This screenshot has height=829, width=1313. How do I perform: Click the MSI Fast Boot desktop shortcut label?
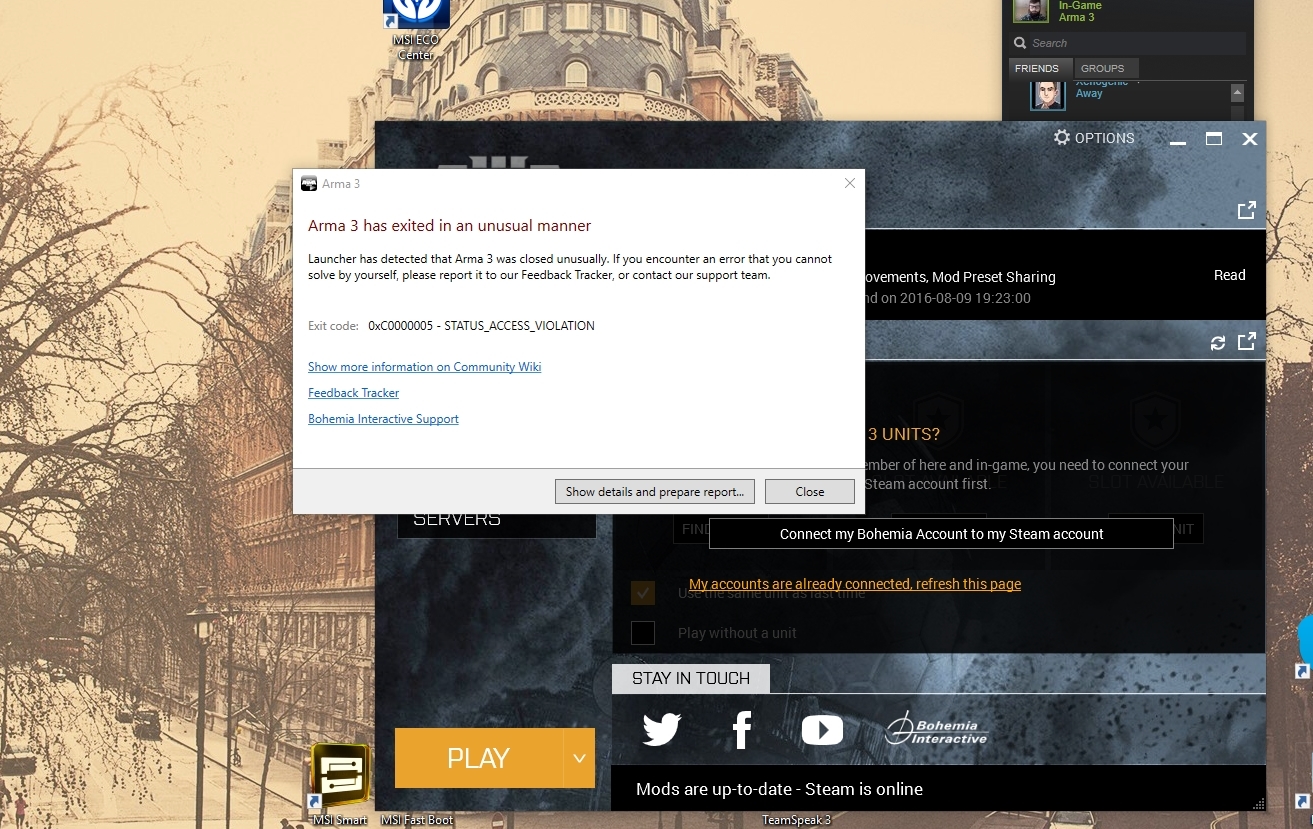417,820
